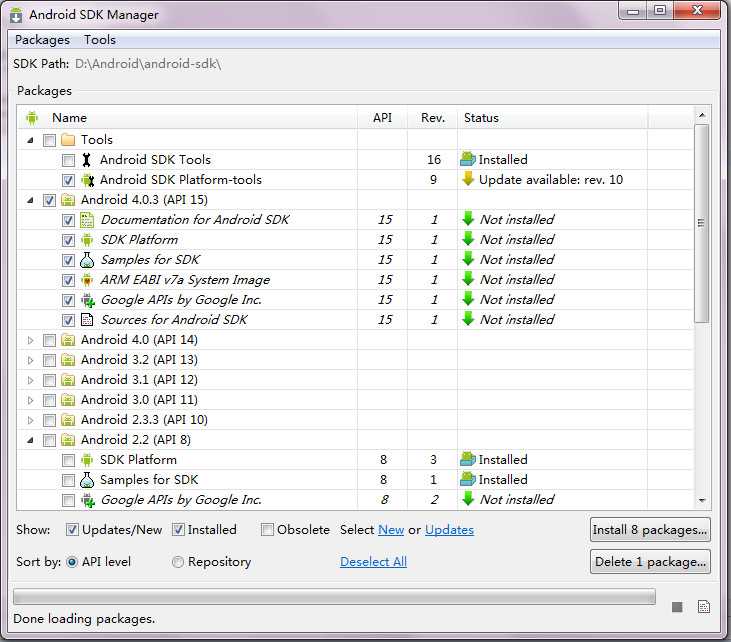Click the Android 4.0 (API 14) folder icon
731x642 pixels.
pyautogui.click(x=68, y=340)
